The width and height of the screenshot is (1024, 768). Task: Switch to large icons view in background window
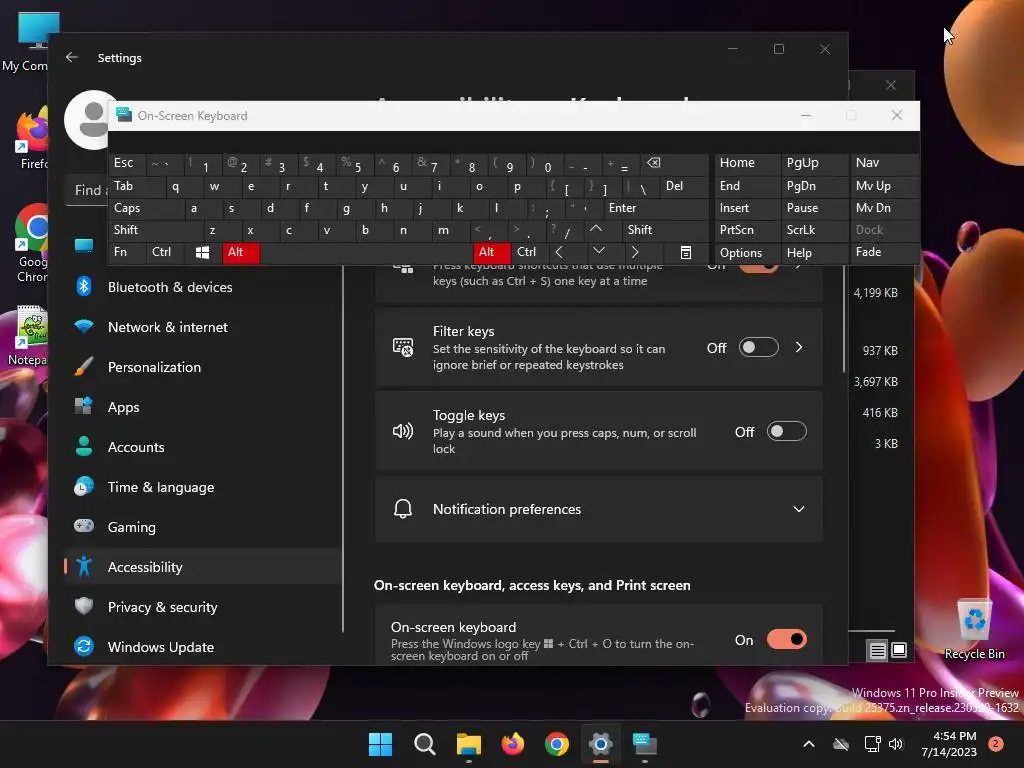pos(899,650)
